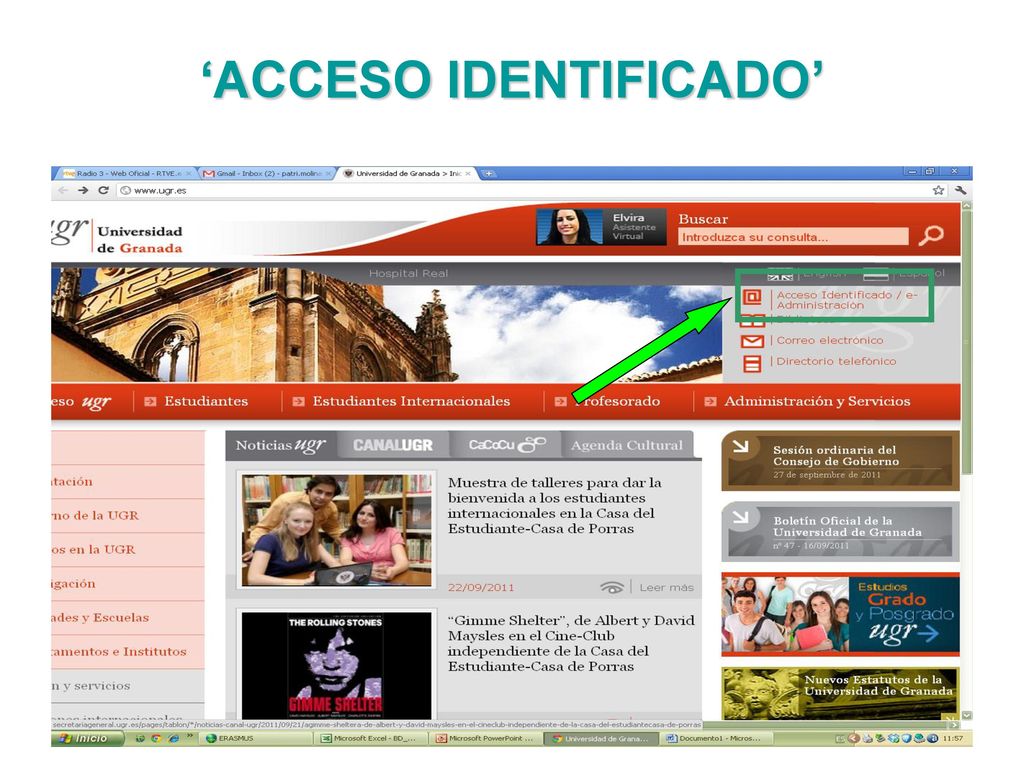
Task: Click the eye icon beside Leer más
Action: 612,587
